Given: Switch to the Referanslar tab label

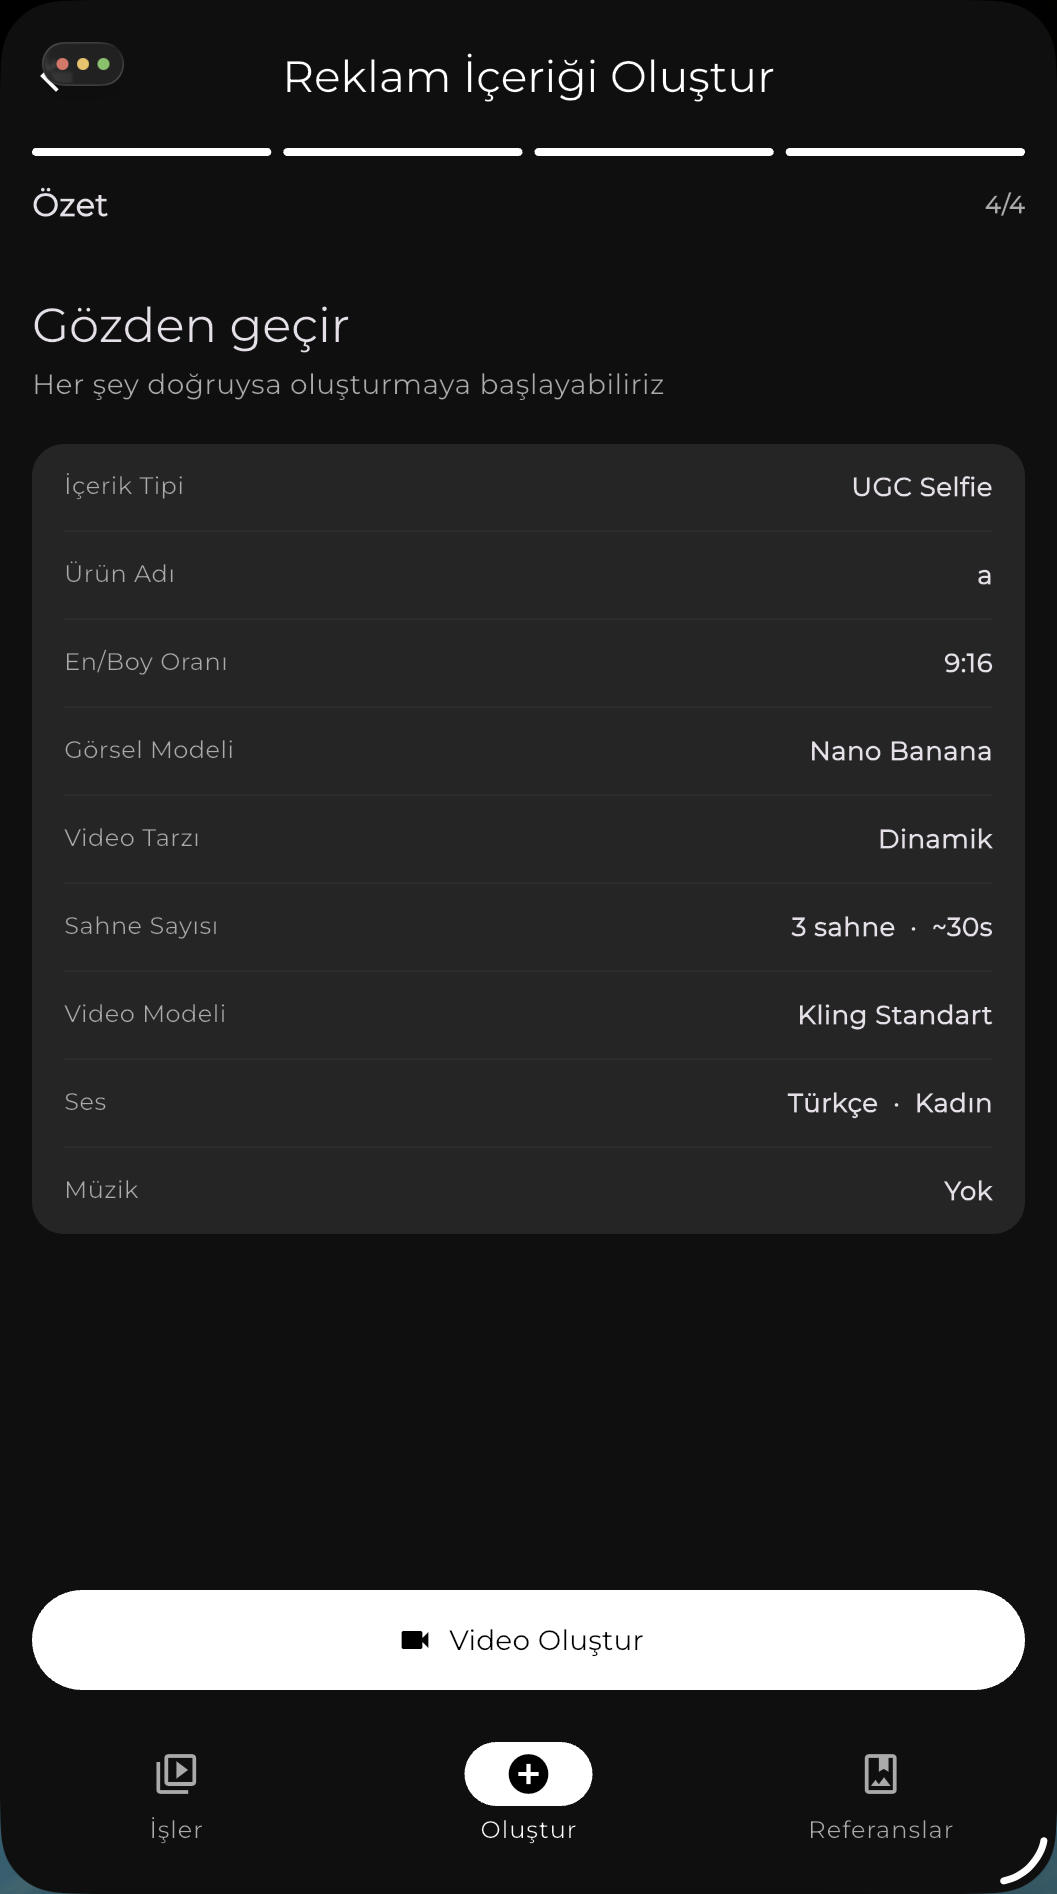Looking at the screenshot, I should (880, 1830).
